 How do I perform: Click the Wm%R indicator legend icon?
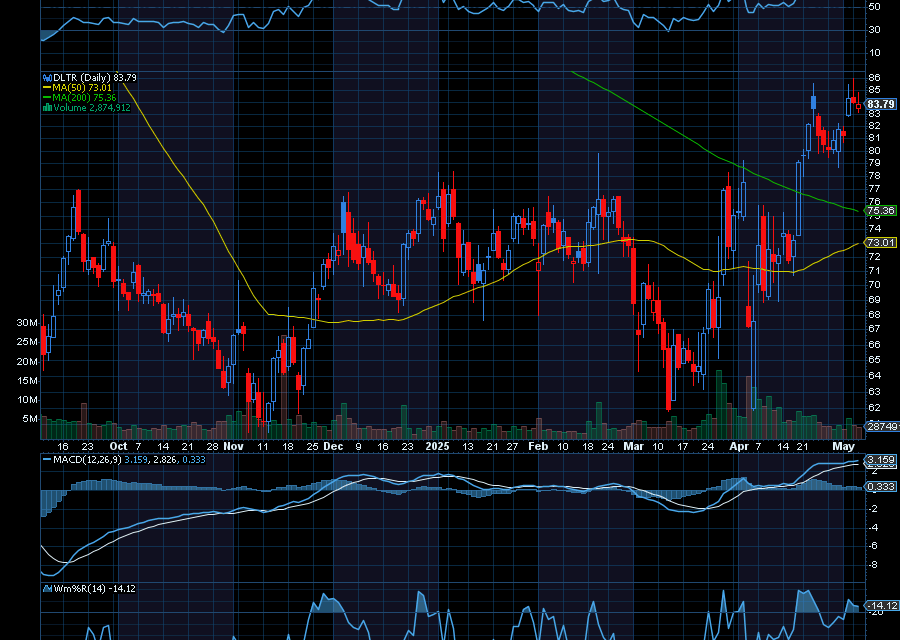(45, 588)
